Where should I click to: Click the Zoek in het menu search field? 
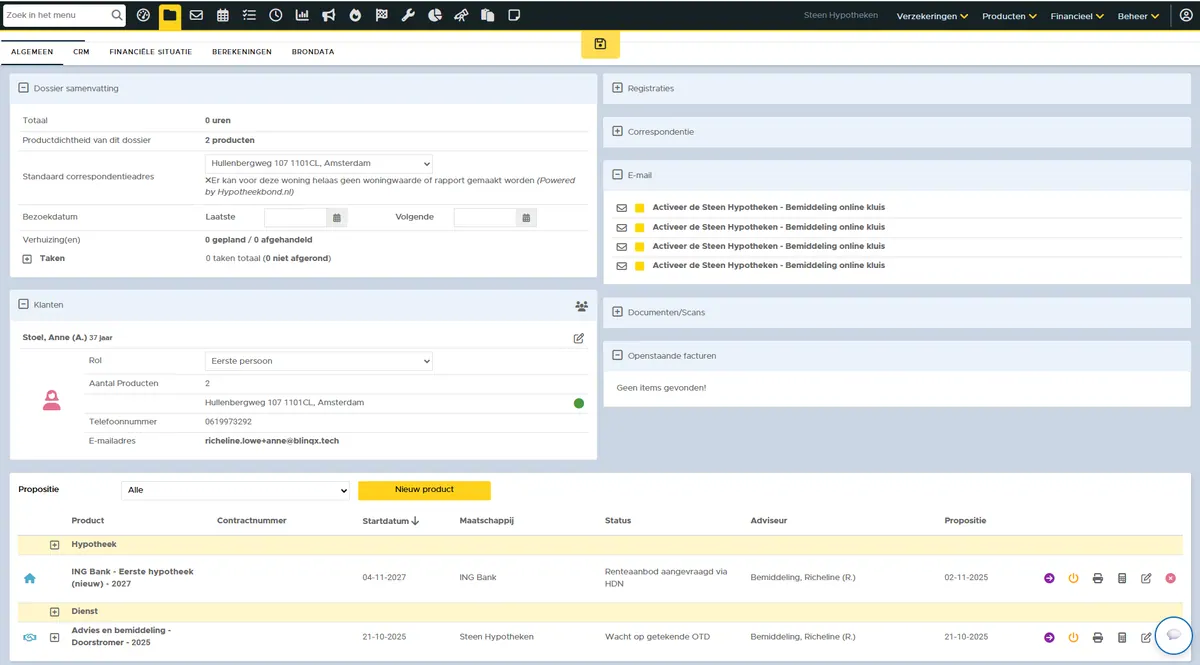pyautogui.click(x=57, y=16)
